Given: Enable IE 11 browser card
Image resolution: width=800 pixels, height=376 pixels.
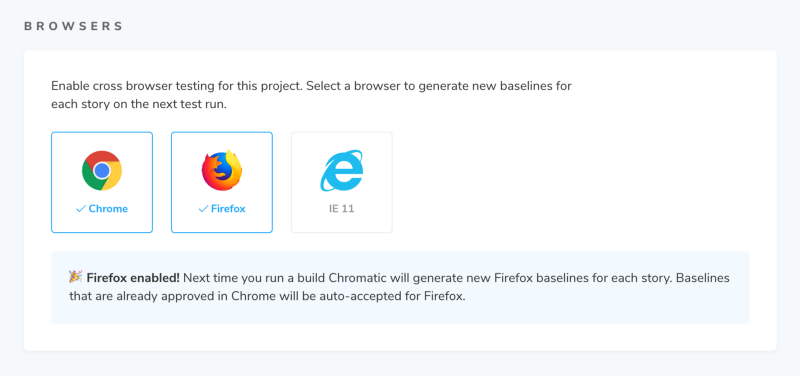Looking at the screenshot, I should tap(342, 182).
